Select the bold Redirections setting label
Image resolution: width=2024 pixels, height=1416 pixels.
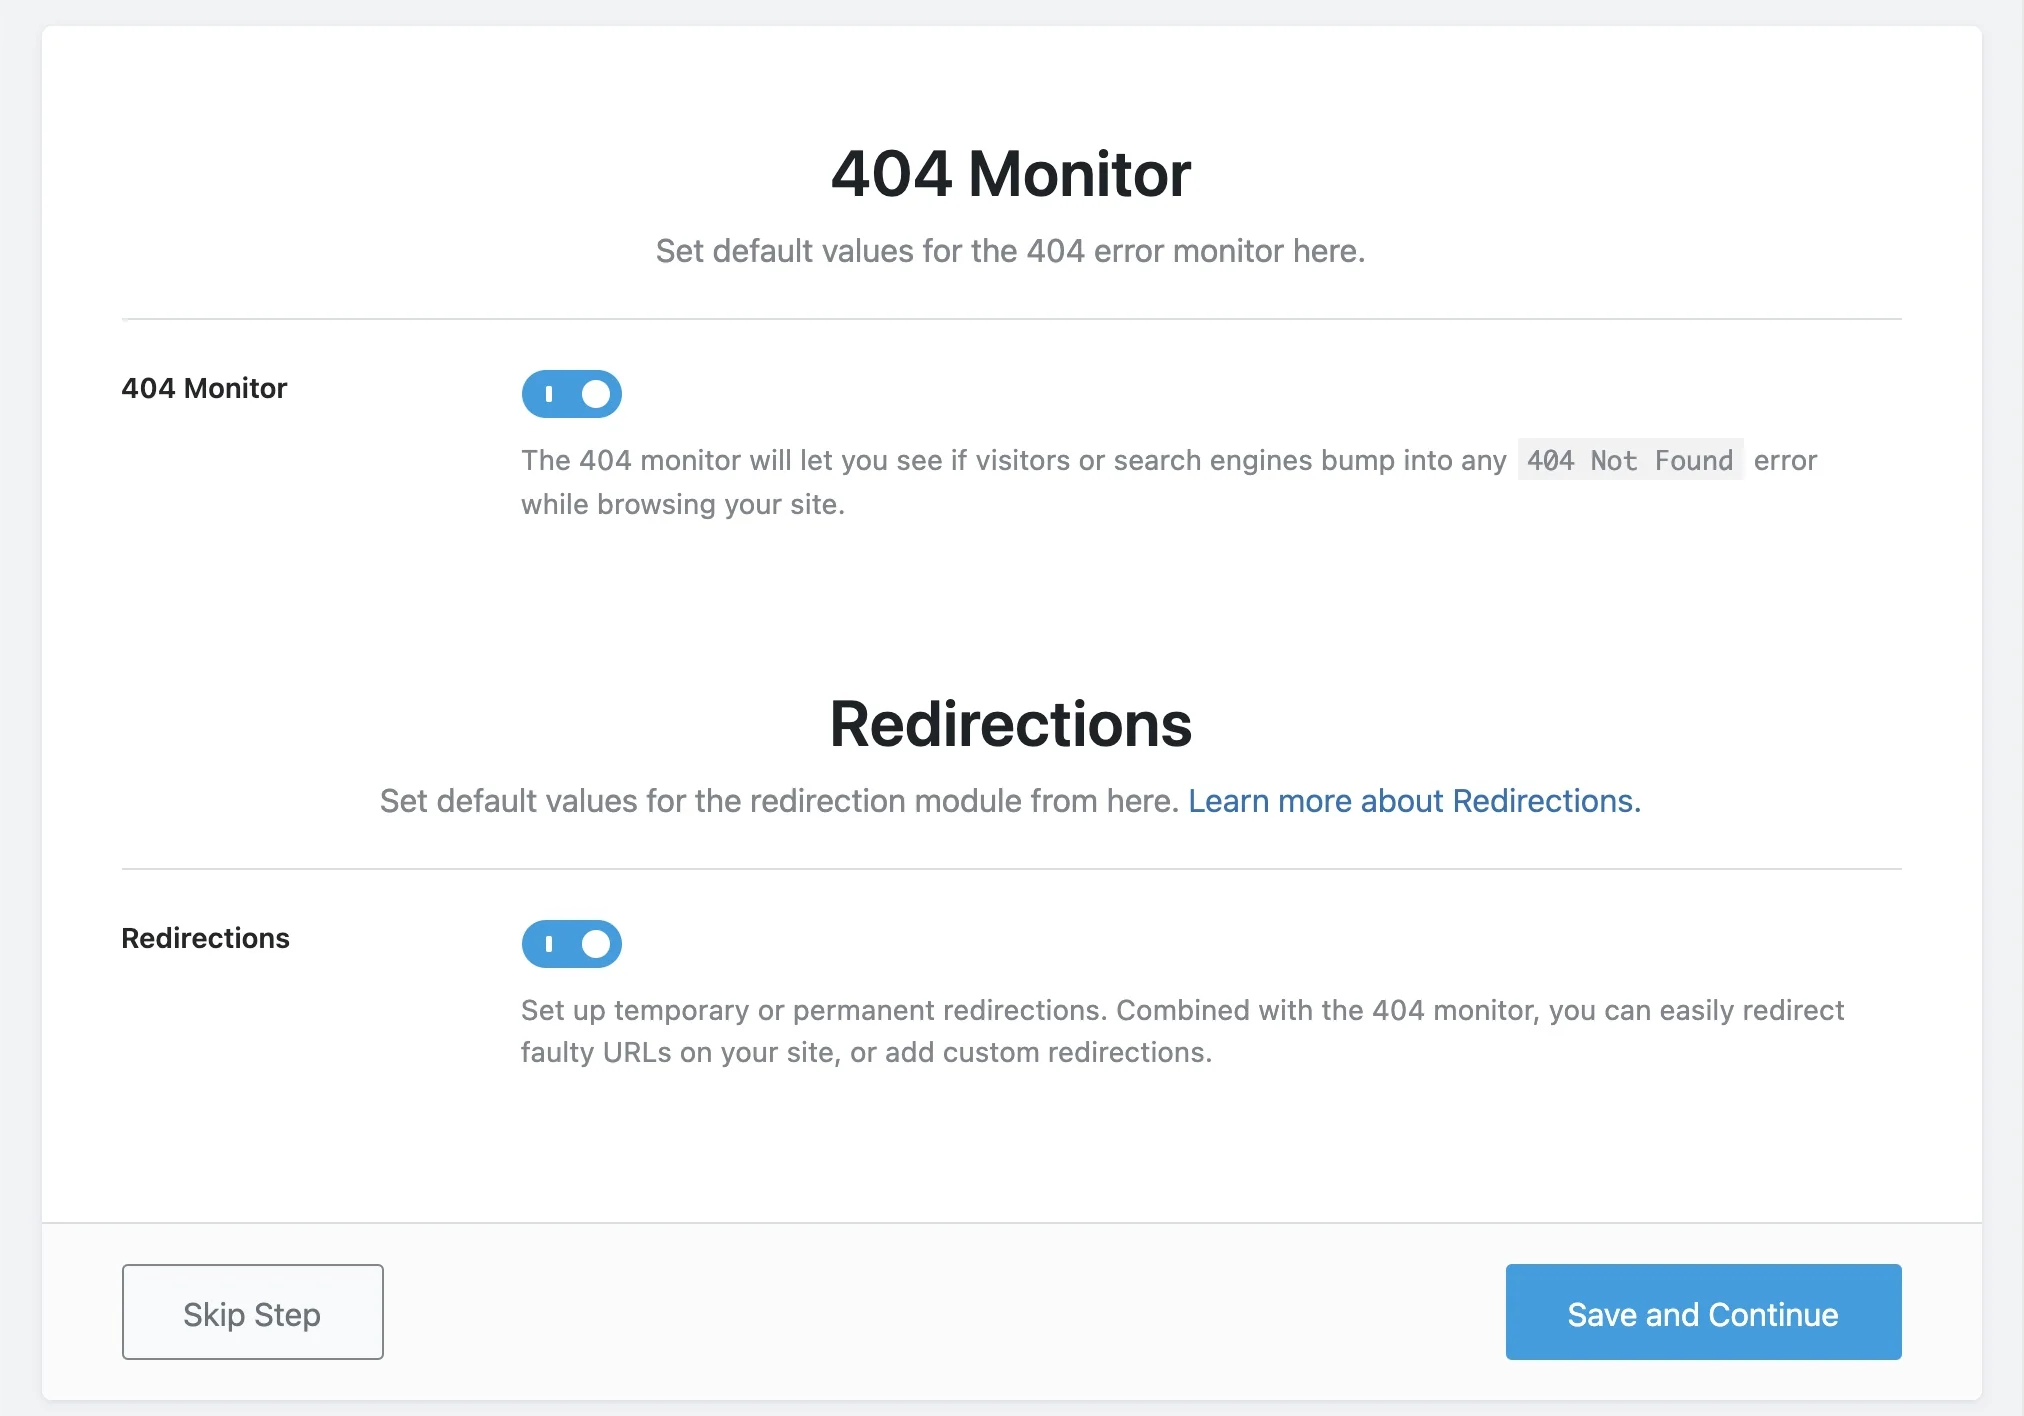(x=205, y=938)
